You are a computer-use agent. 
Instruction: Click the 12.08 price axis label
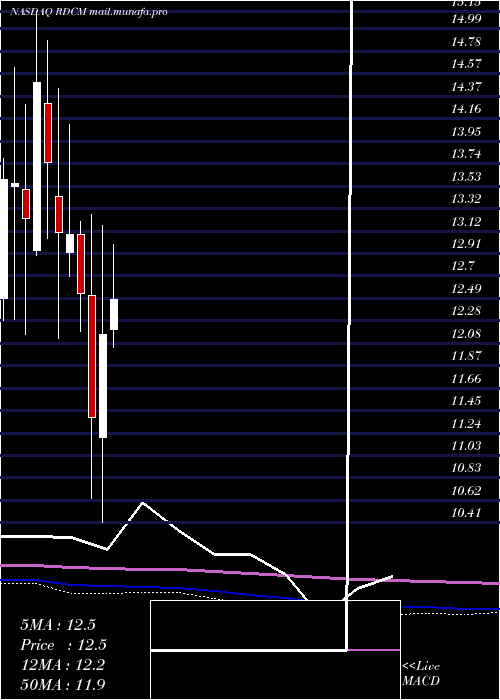point(466,333)
